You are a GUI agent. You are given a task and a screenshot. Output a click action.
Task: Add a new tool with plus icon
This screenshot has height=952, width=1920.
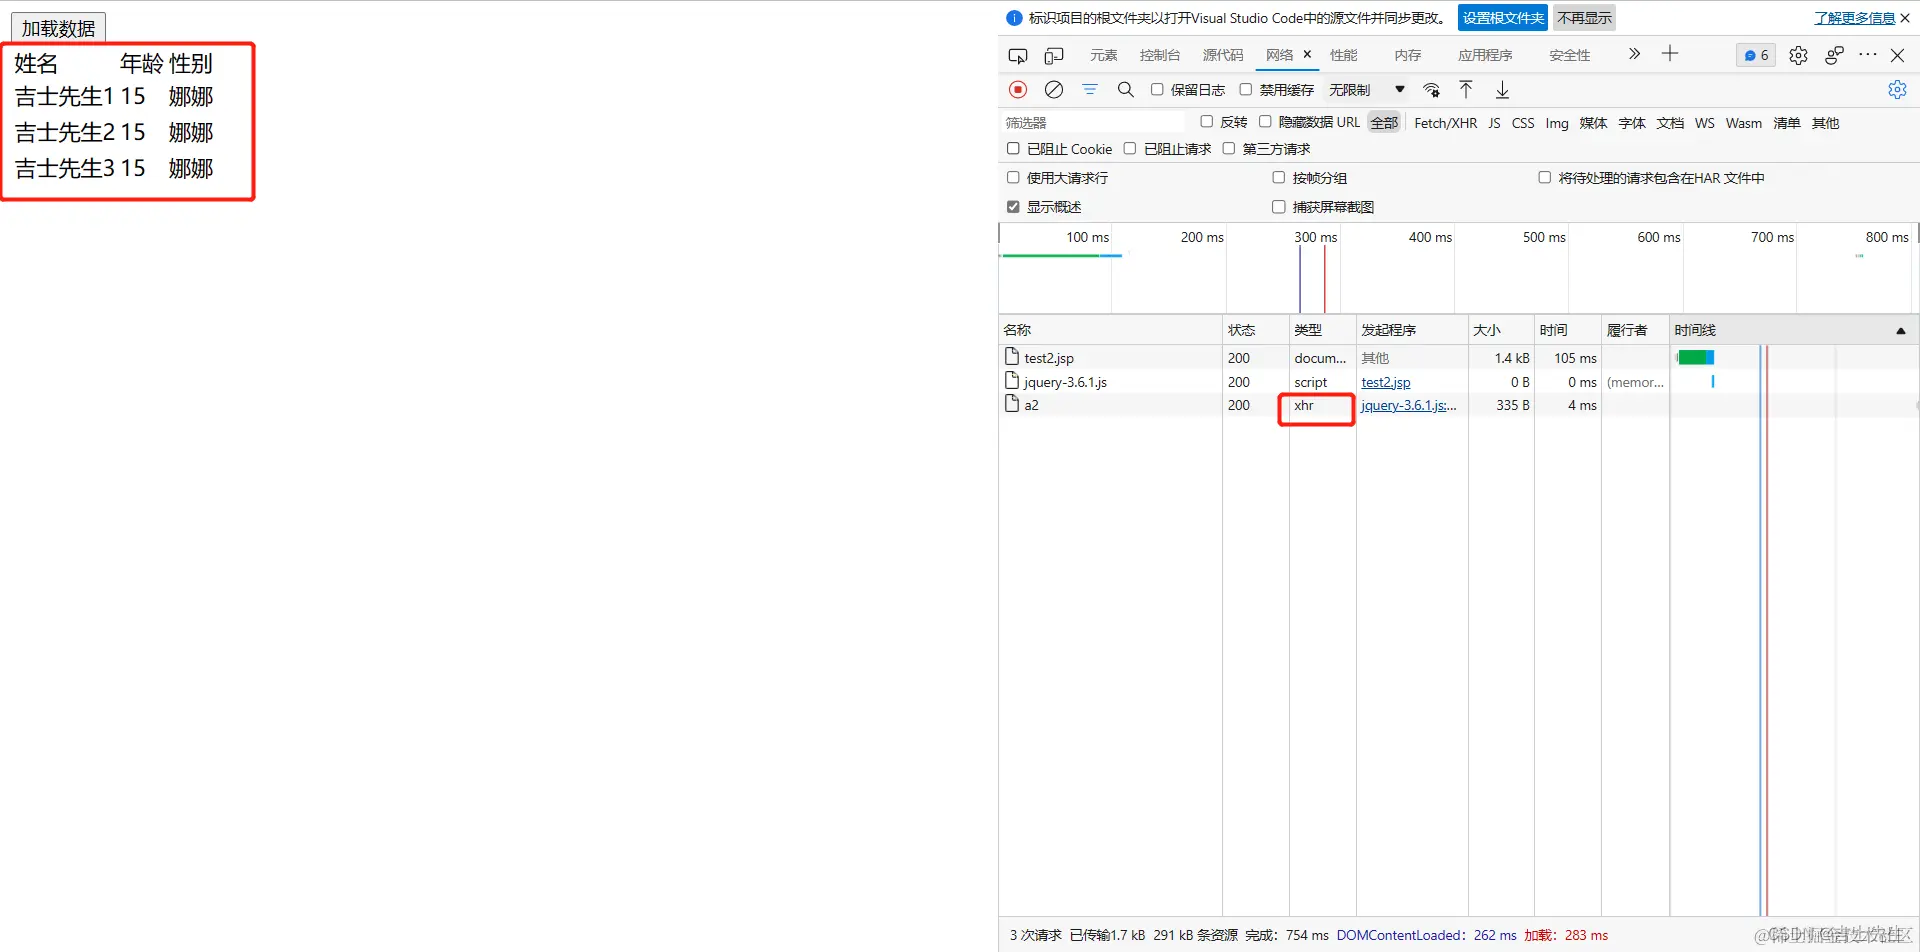point(1670,54)
